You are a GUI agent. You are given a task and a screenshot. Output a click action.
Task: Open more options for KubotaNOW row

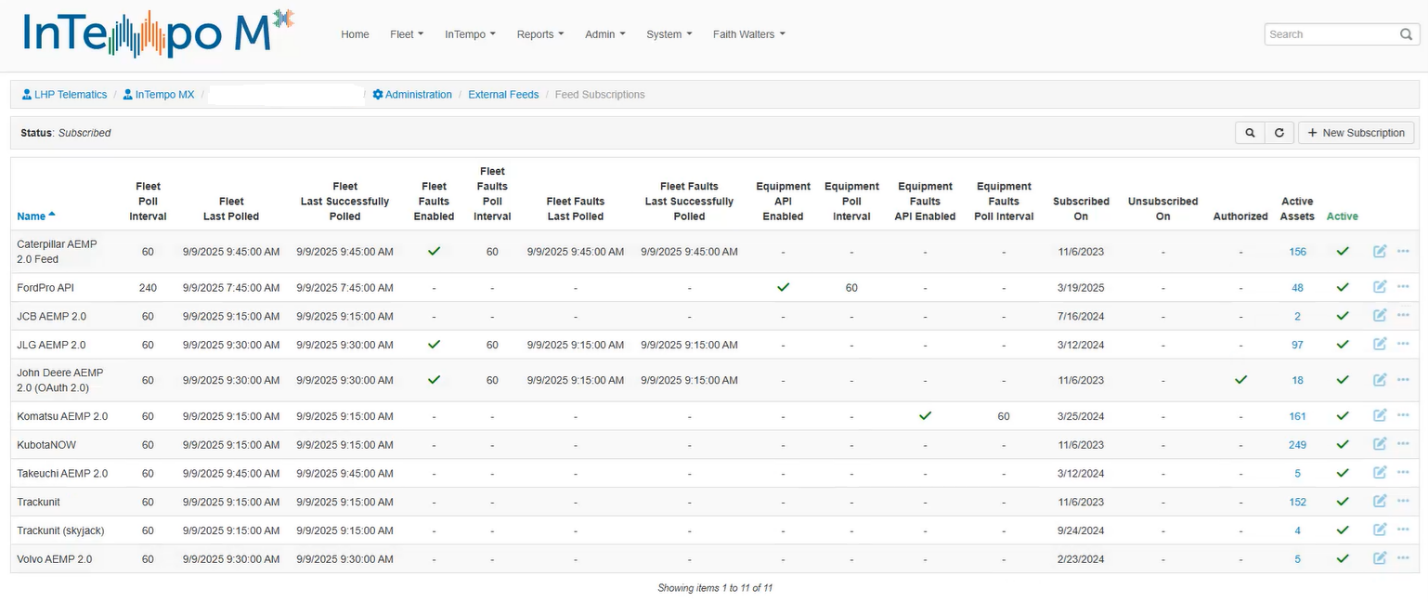click(x=1403, y=444)
